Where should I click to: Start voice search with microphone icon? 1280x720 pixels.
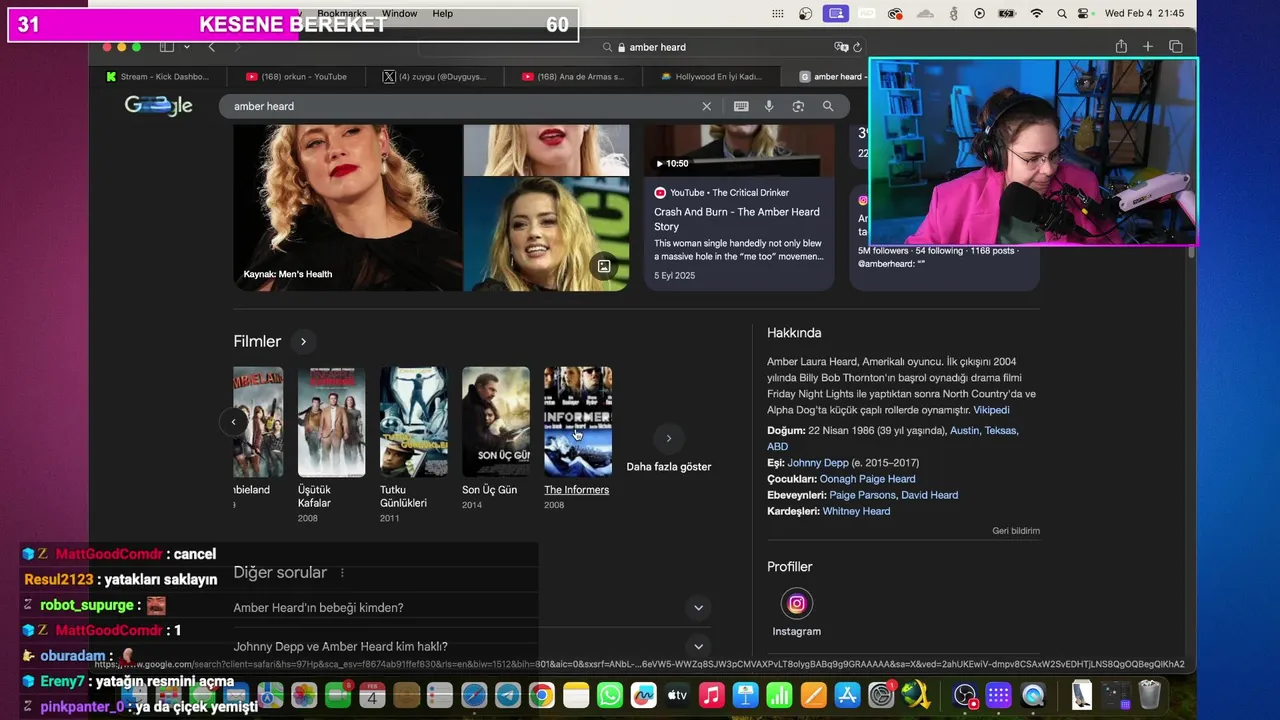click(x=769, y=106)
